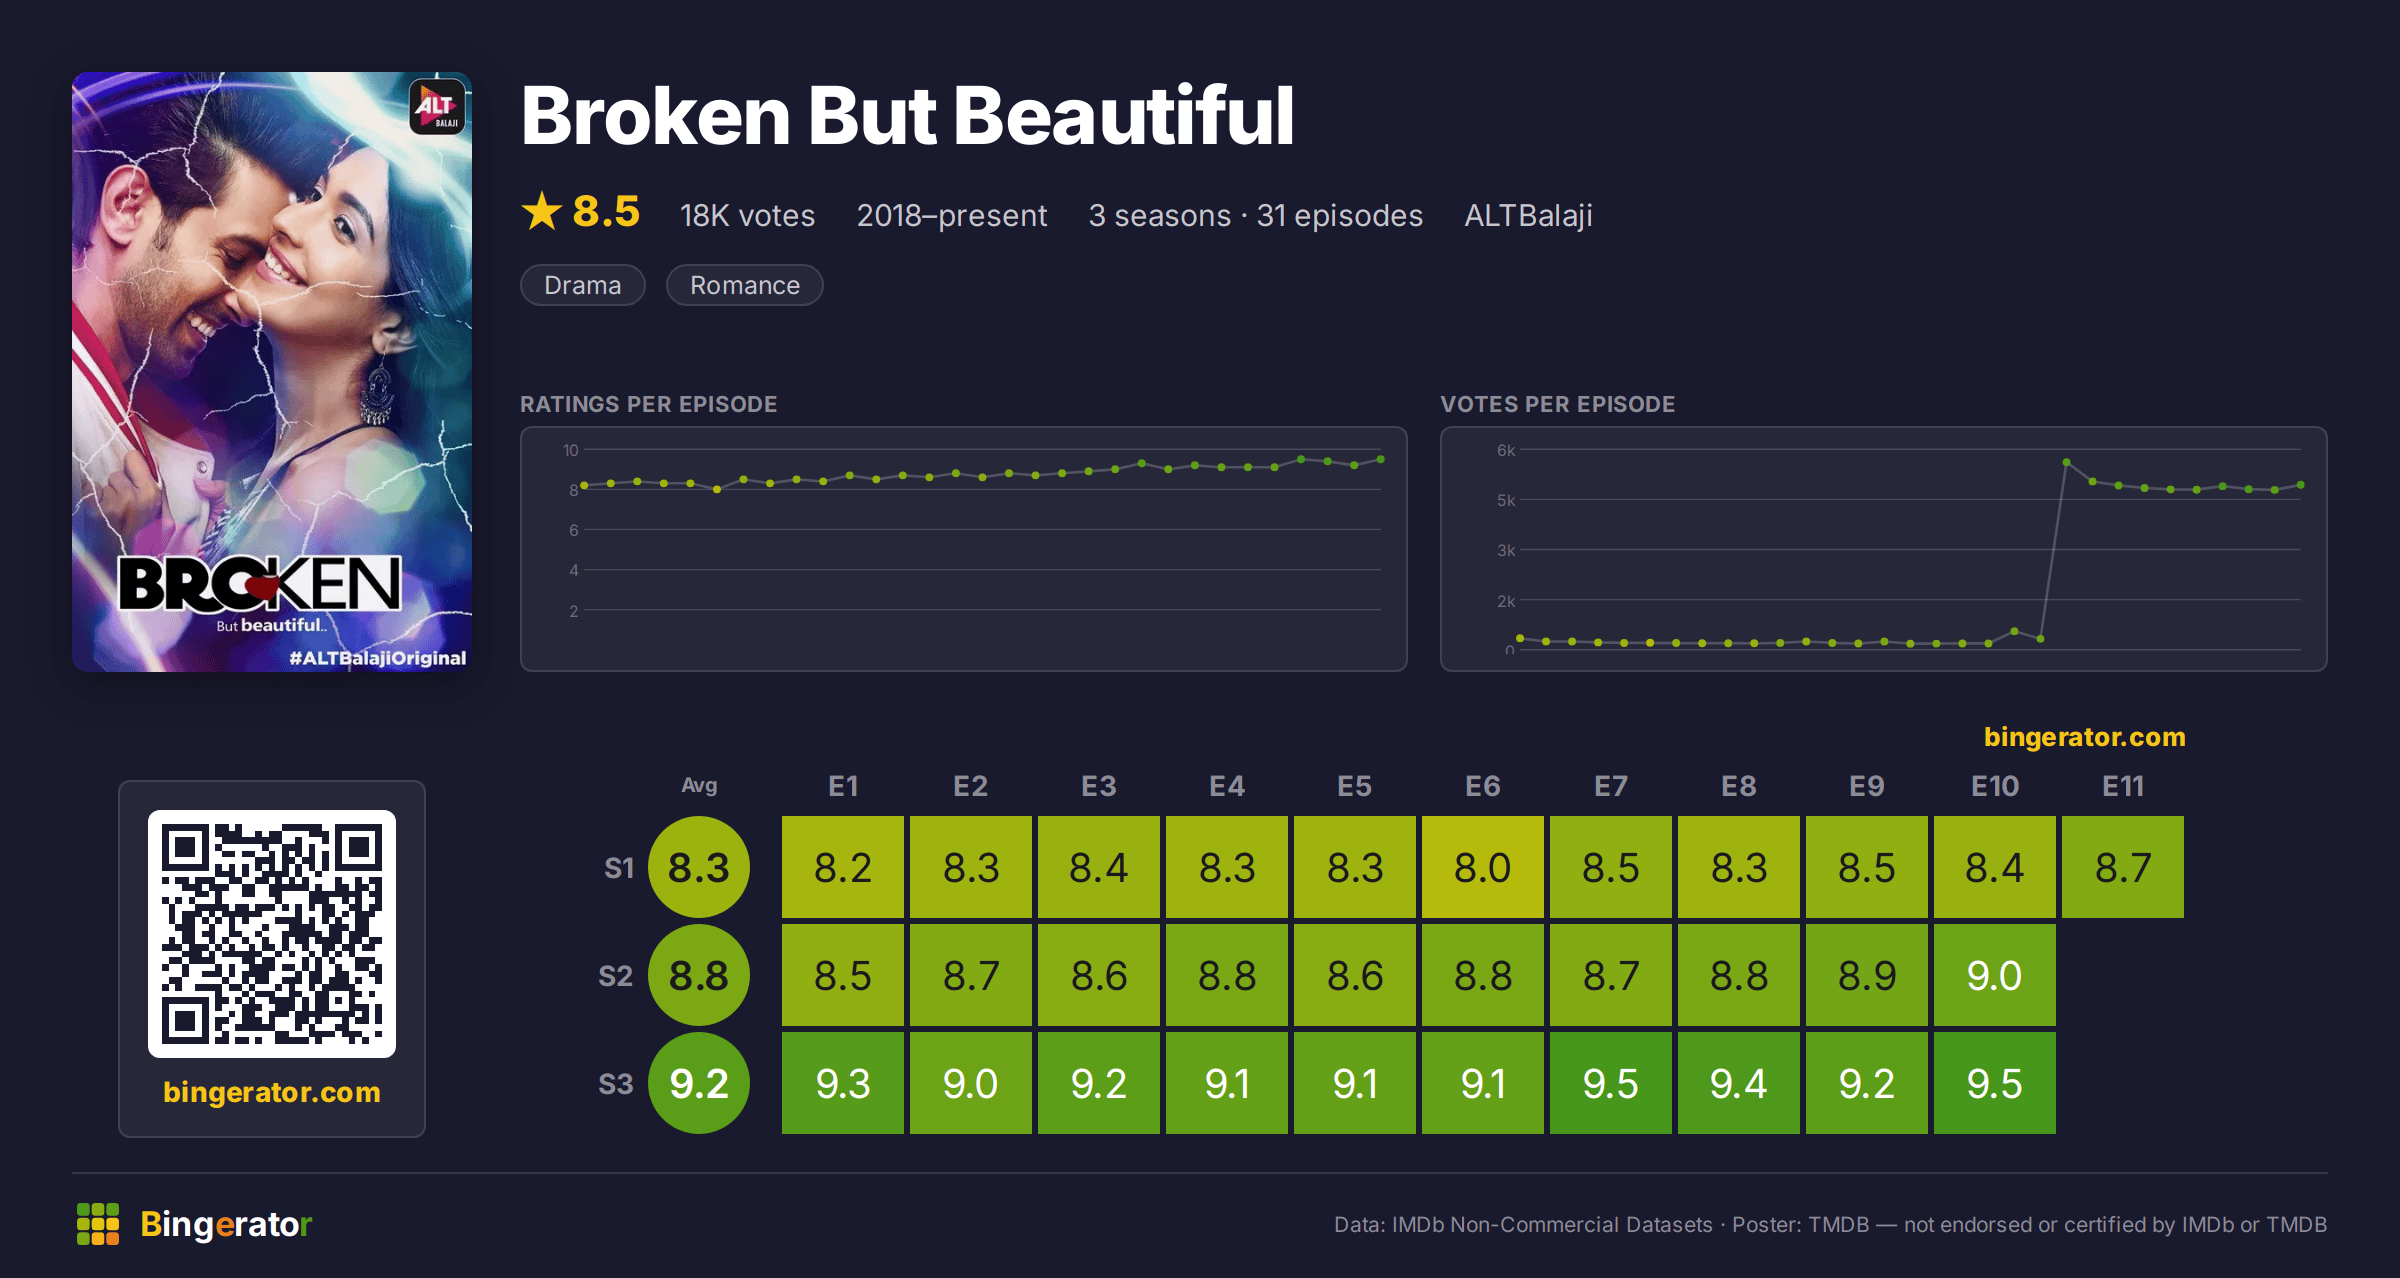Click S2 E10 rating cell 9.0
The height and width of the screenshot is (1278, 2400).
[1995, 975]
